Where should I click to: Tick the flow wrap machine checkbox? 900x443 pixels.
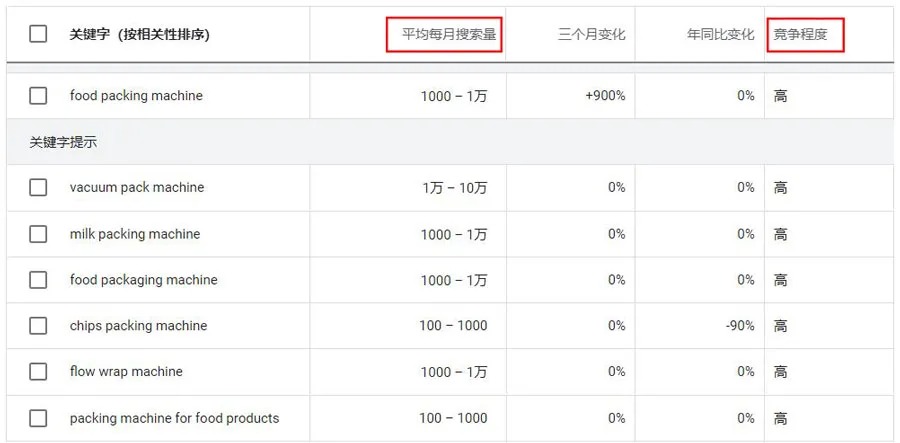point(38,372)
